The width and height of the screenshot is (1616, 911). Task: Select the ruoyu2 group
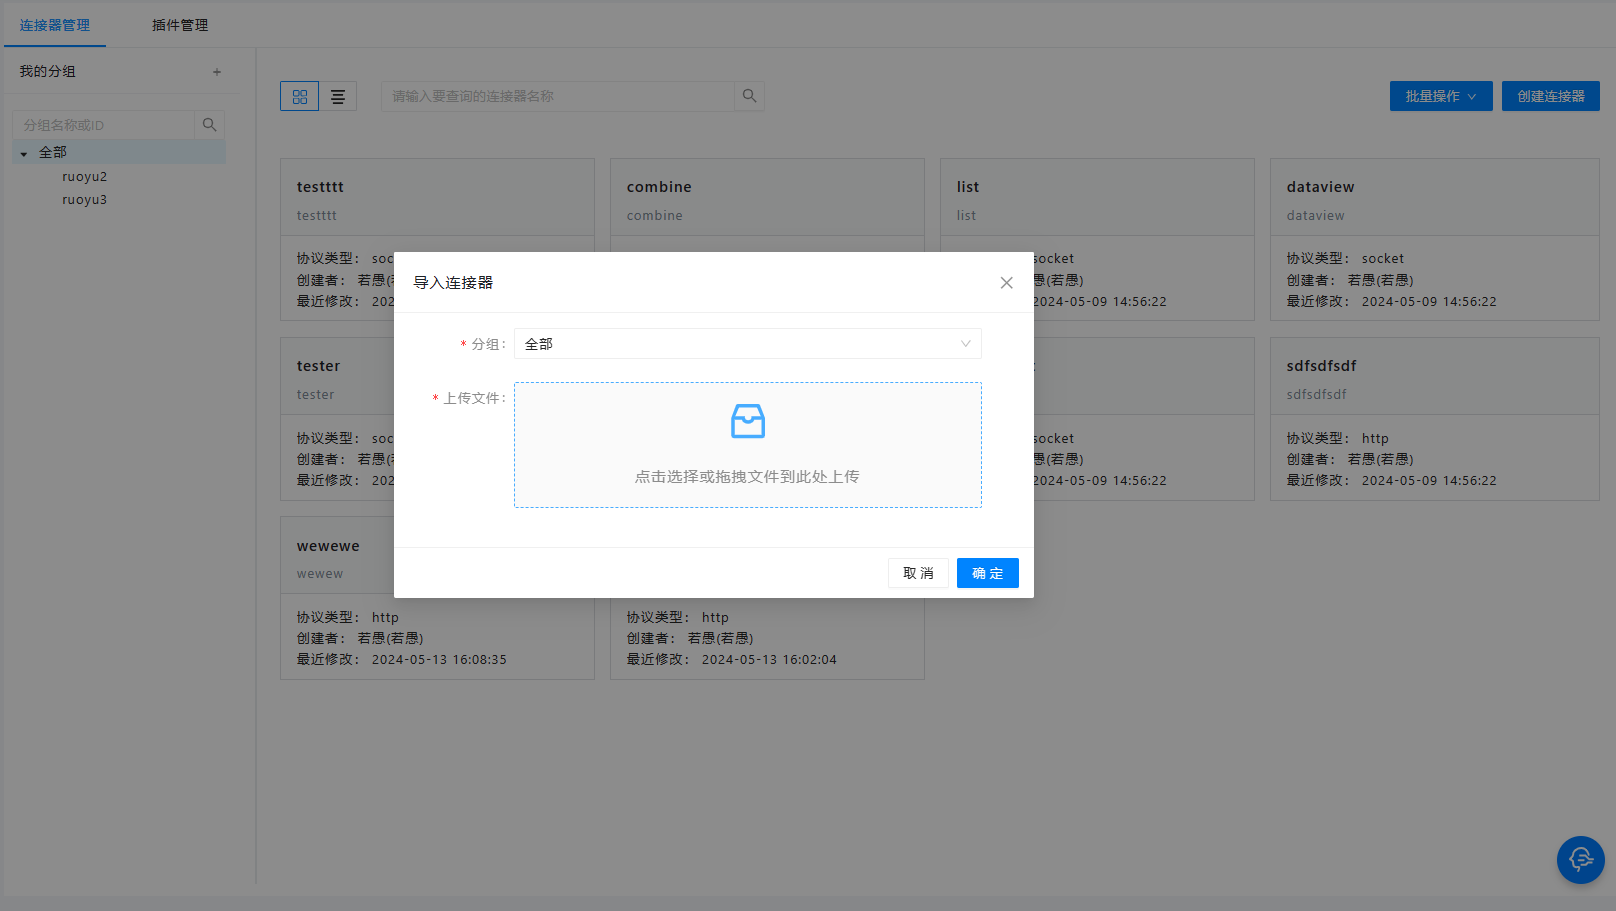pos(85,176)
